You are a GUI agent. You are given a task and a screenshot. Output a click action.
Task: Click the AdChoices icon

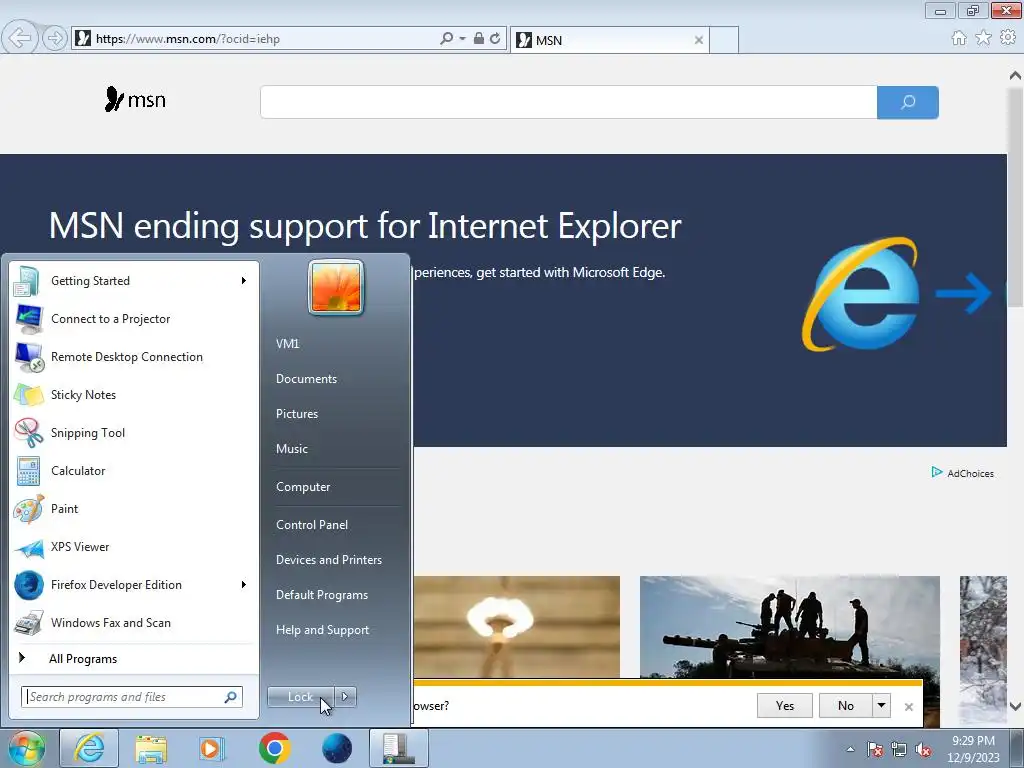click(937, 472)
